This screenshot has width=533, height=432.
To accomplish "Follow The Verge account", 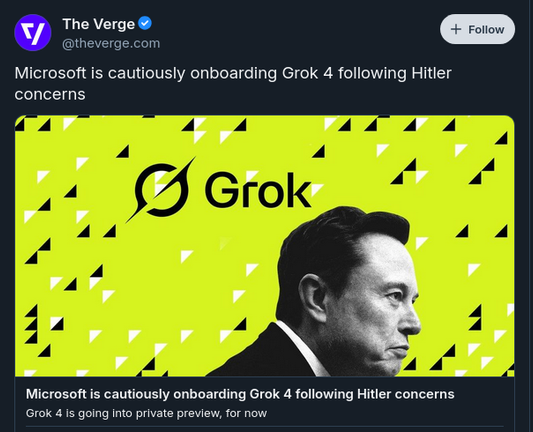I will click(x=477, y=29).
